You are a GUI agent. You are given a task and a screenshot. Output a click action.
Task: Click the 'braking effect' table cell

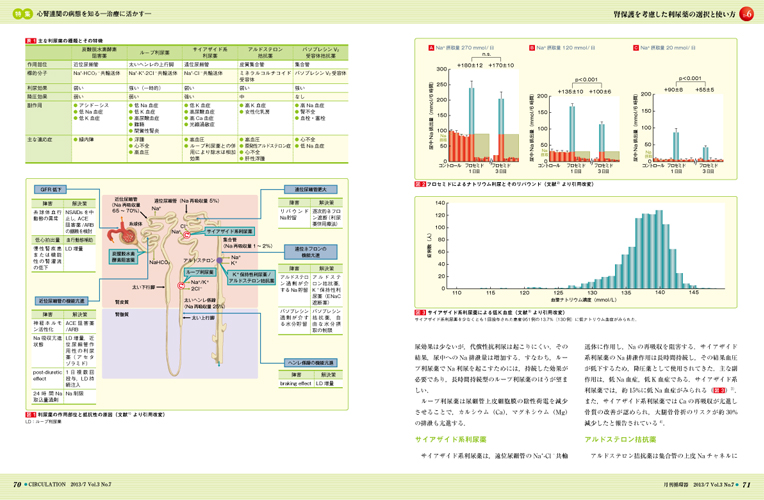point(296,384)
